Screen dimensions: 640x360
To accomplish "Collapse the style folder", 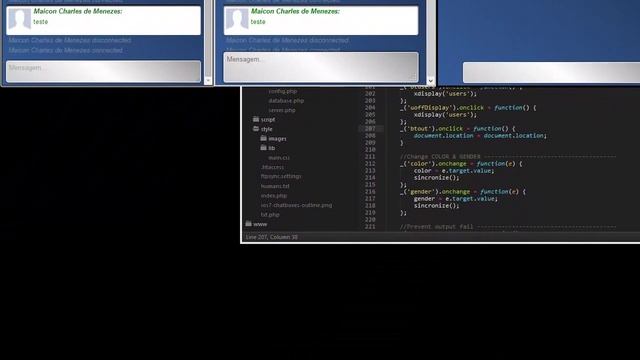I will [x=262, y=129].
